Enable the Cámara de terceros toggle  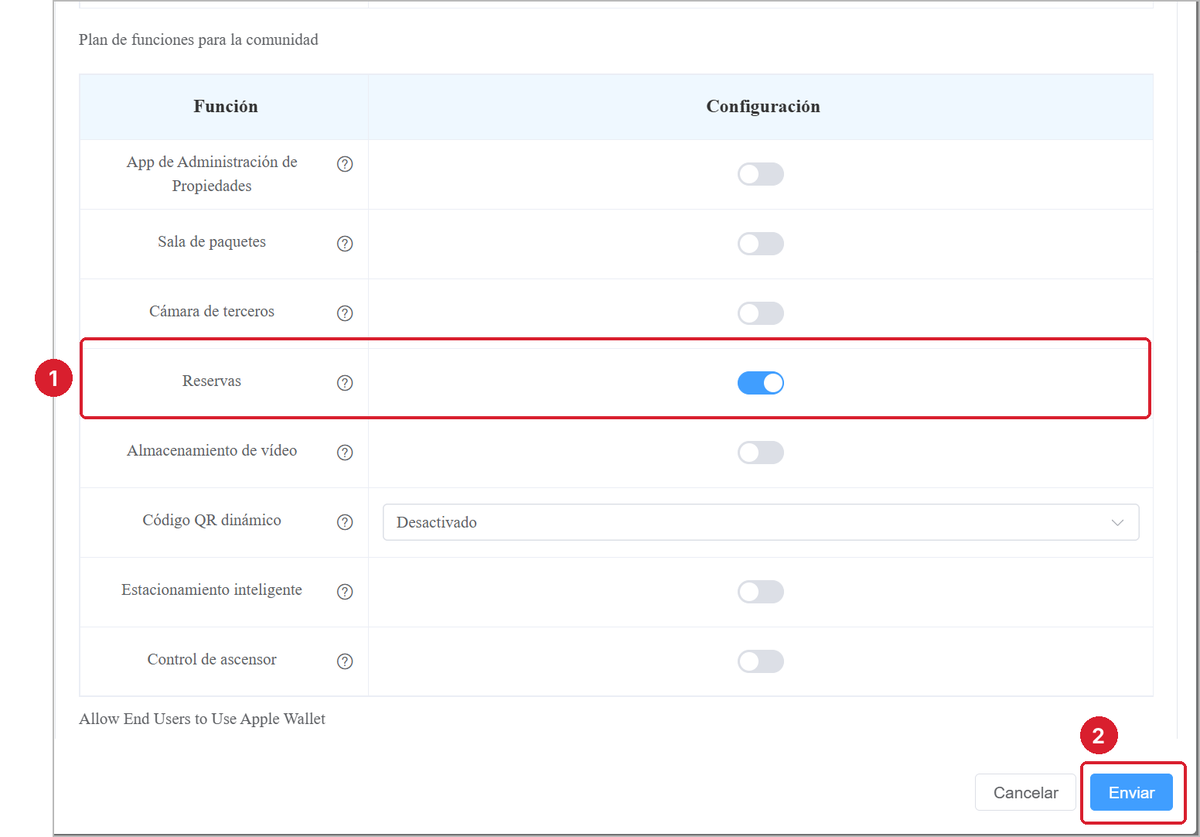(760, 314)
